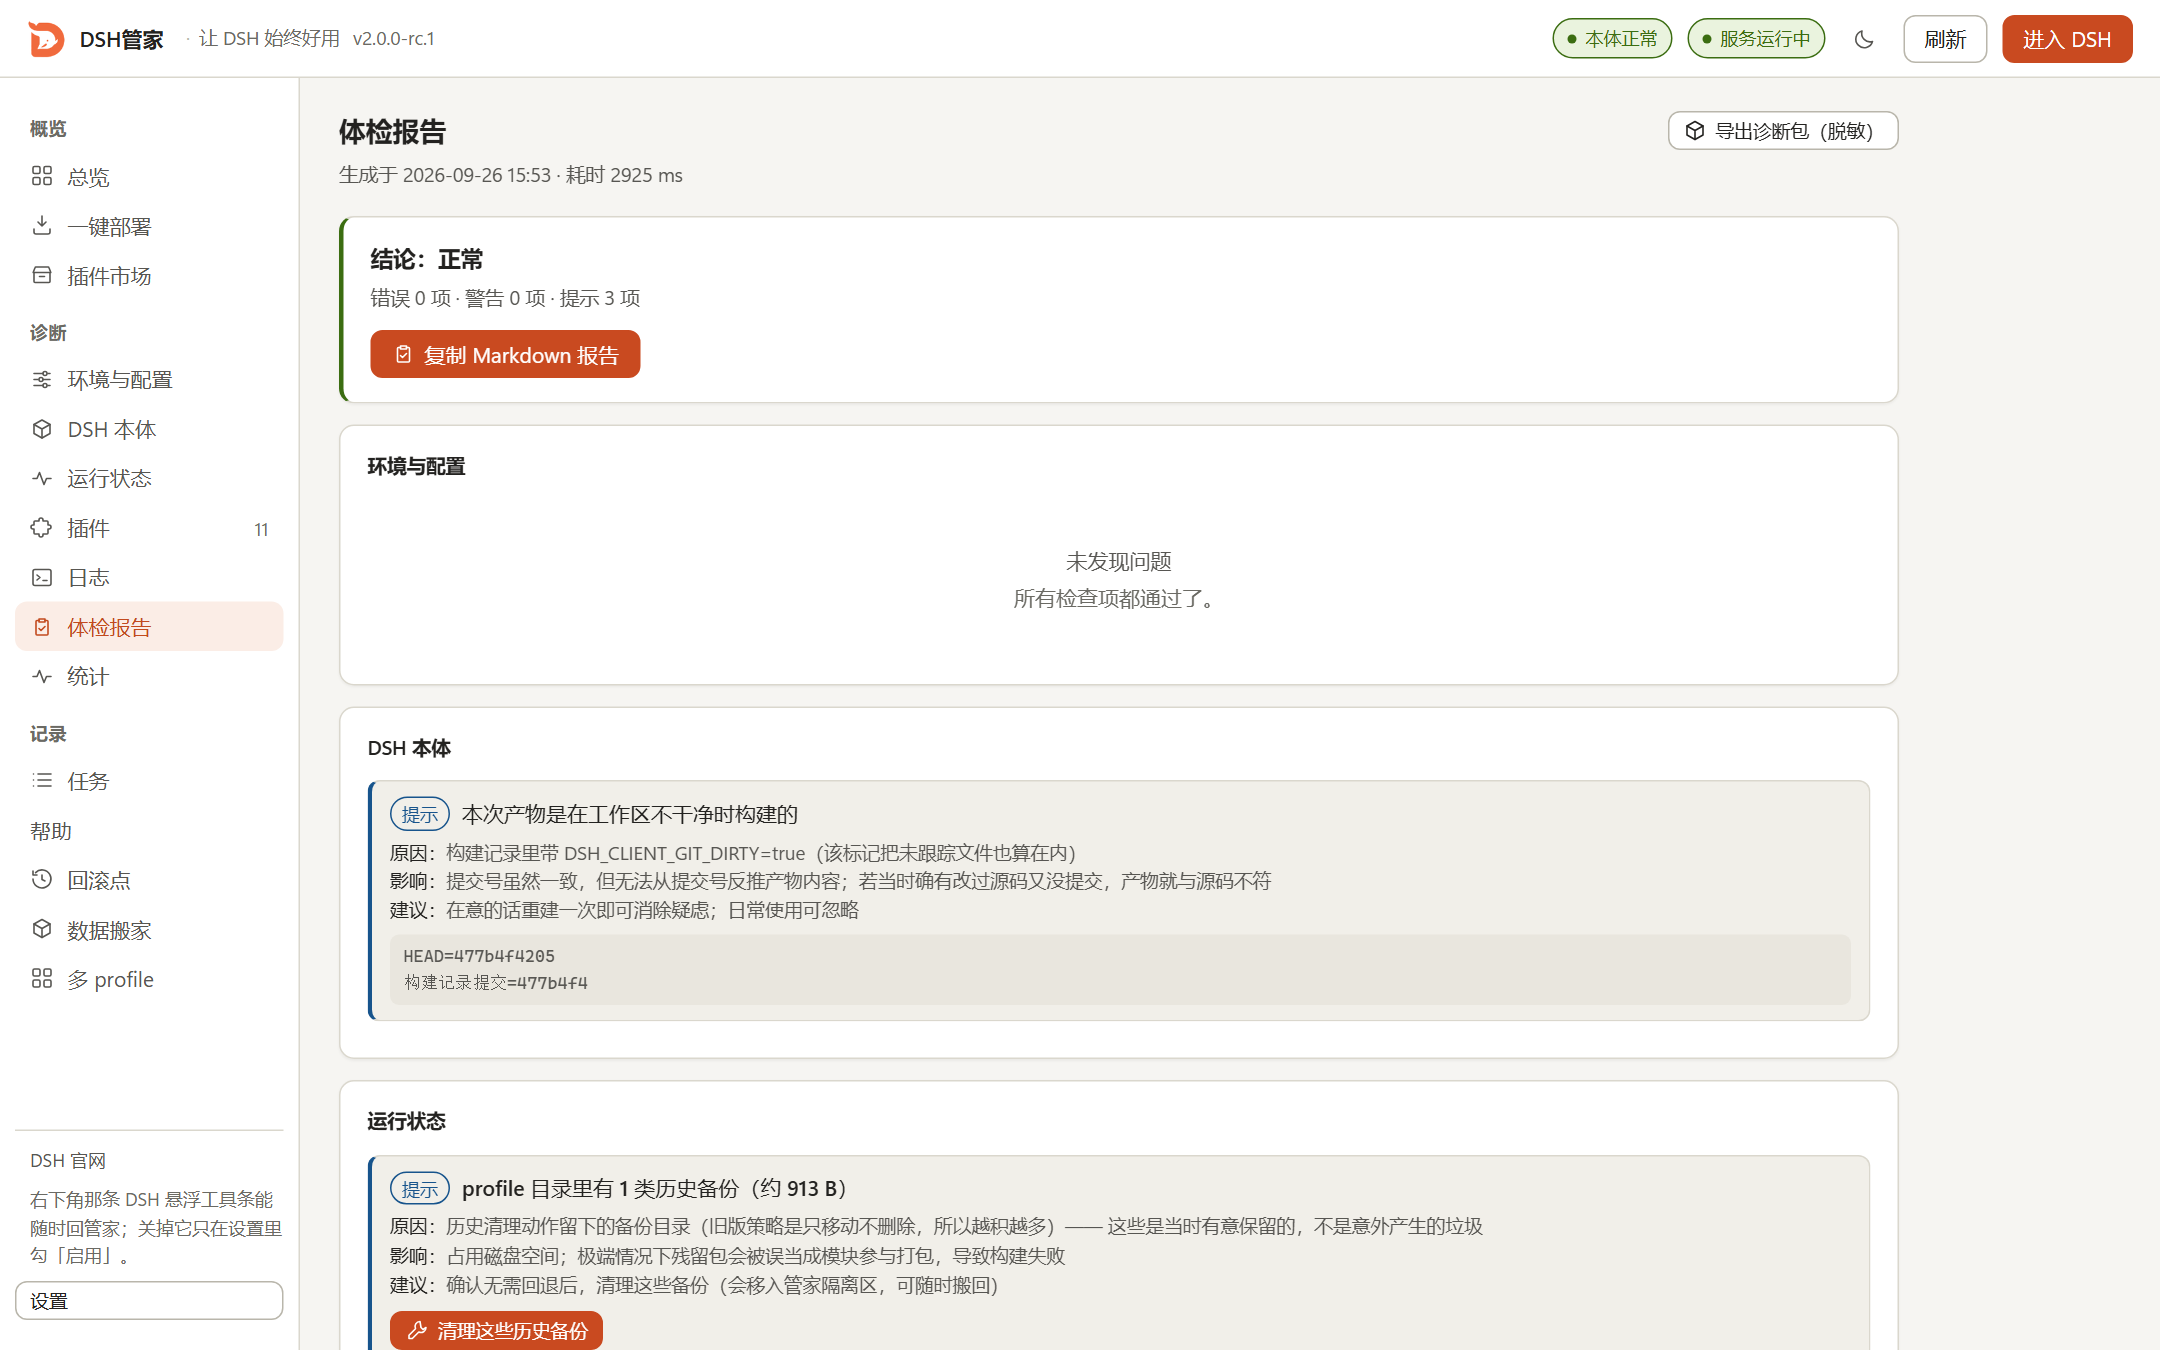Go to 插件市场 page

(149, 276)
